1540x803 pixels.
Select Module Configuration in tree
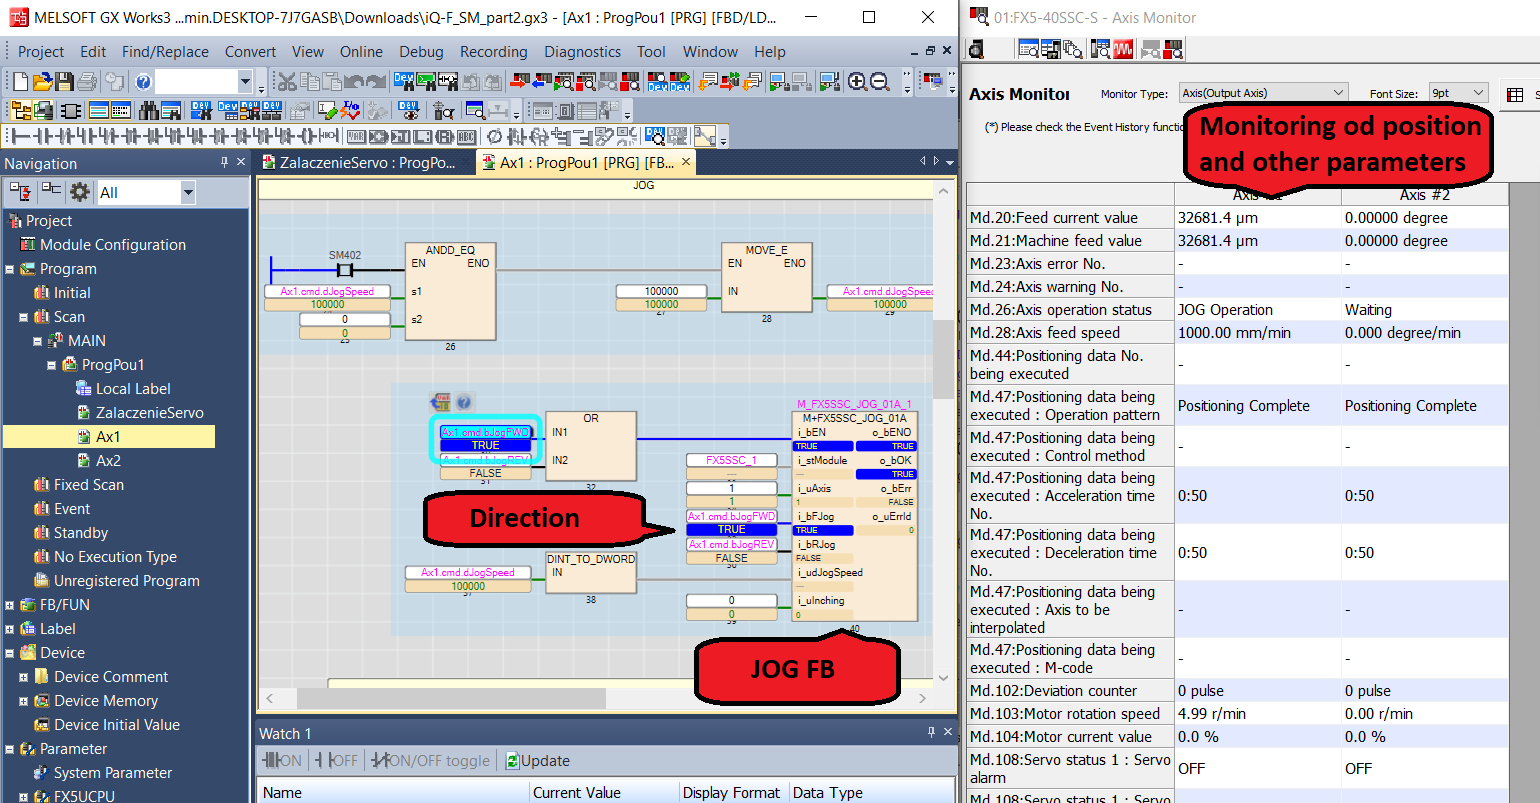tap(112, 245)
